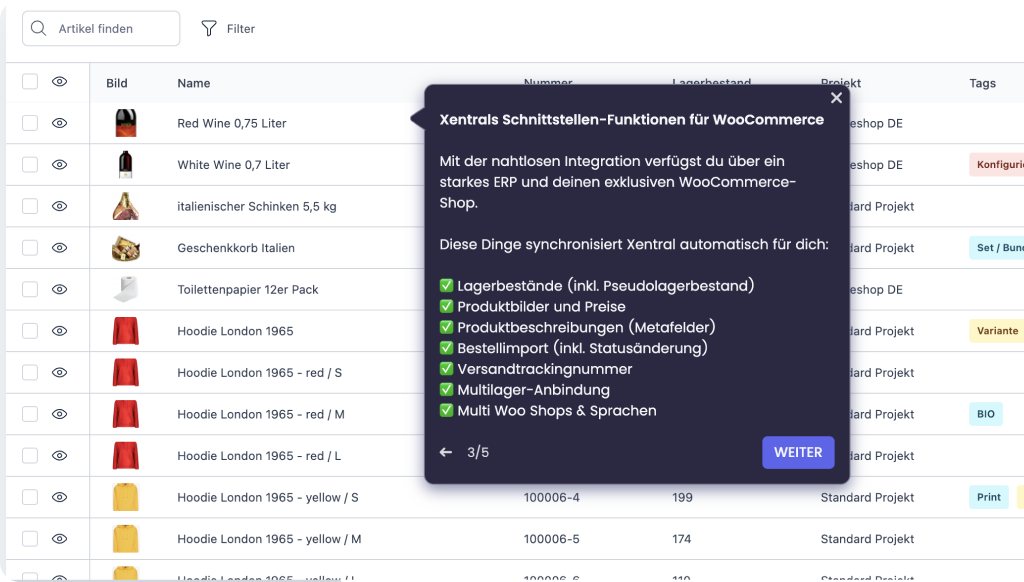Open article Geschenkkorb Italien

point(236,248)
